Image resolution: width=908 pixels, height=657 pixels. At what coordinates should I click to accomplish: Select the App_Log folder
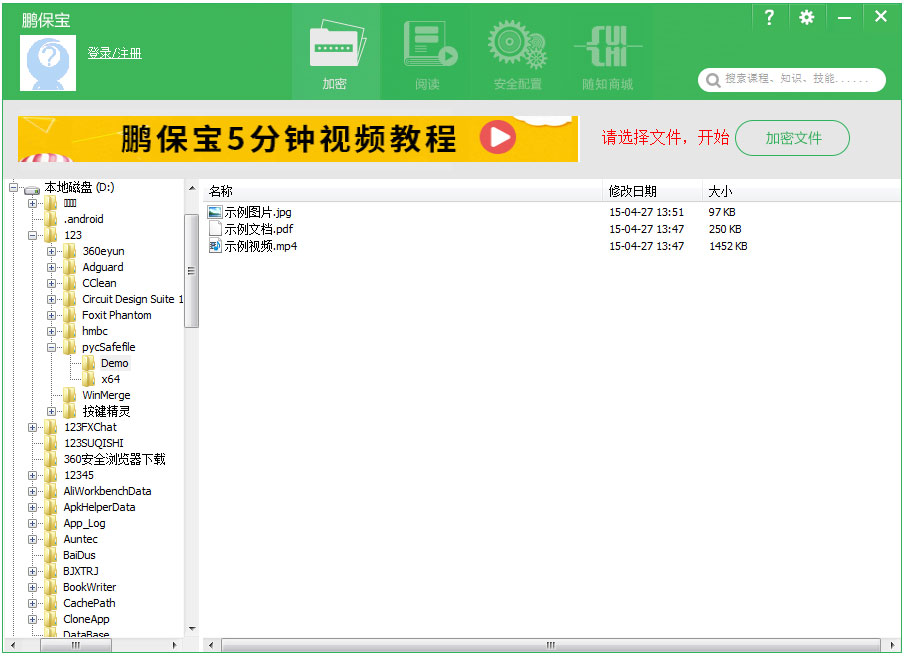coord(84,523)
